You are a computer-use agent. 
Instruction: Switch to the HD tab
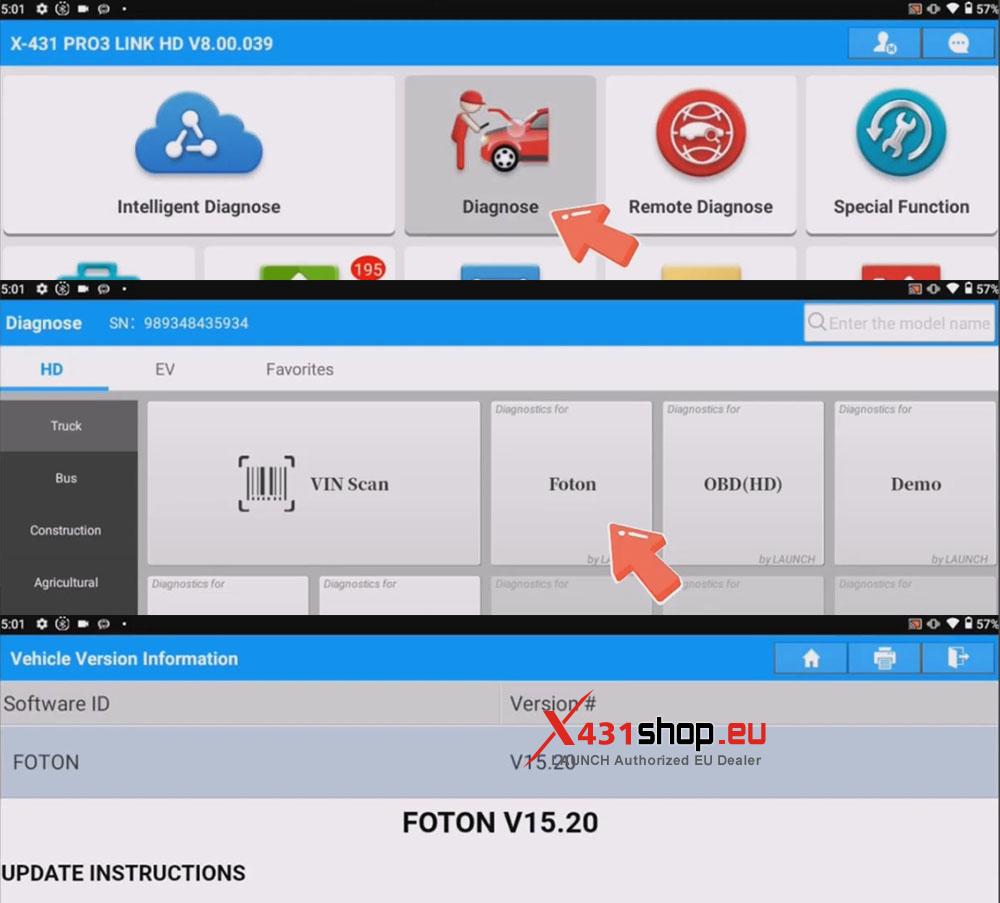(x=52, y=369)
